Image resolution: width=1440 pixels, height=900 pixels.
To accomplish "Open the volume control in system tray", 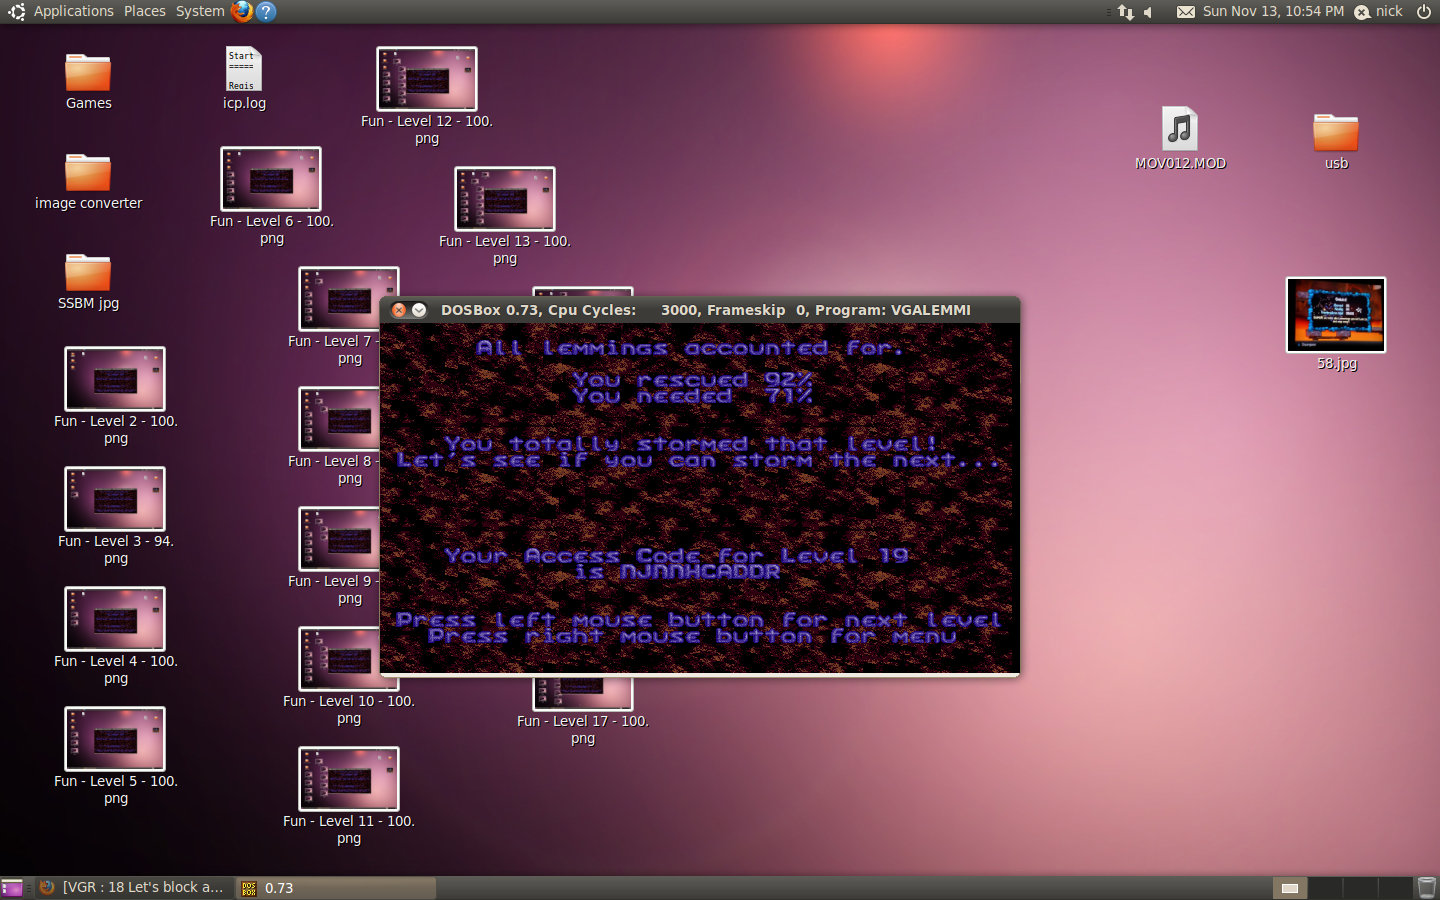I will pos(1149,12).
